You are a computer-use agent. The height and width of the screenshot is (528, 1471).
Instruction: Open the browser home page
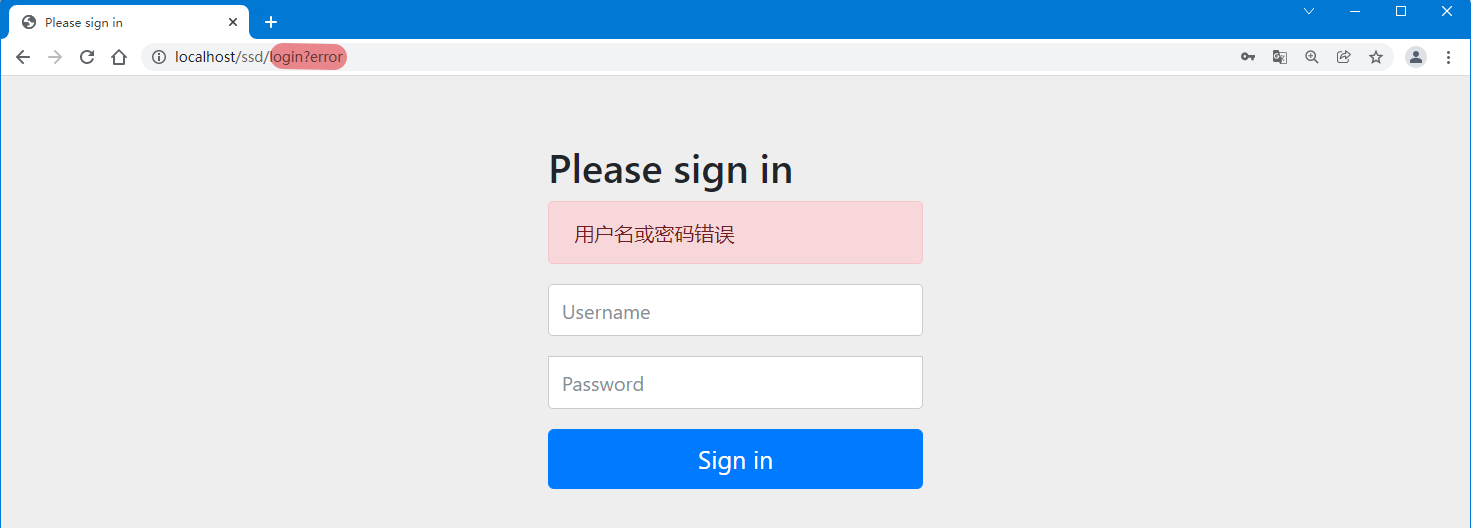coord(119,57)
